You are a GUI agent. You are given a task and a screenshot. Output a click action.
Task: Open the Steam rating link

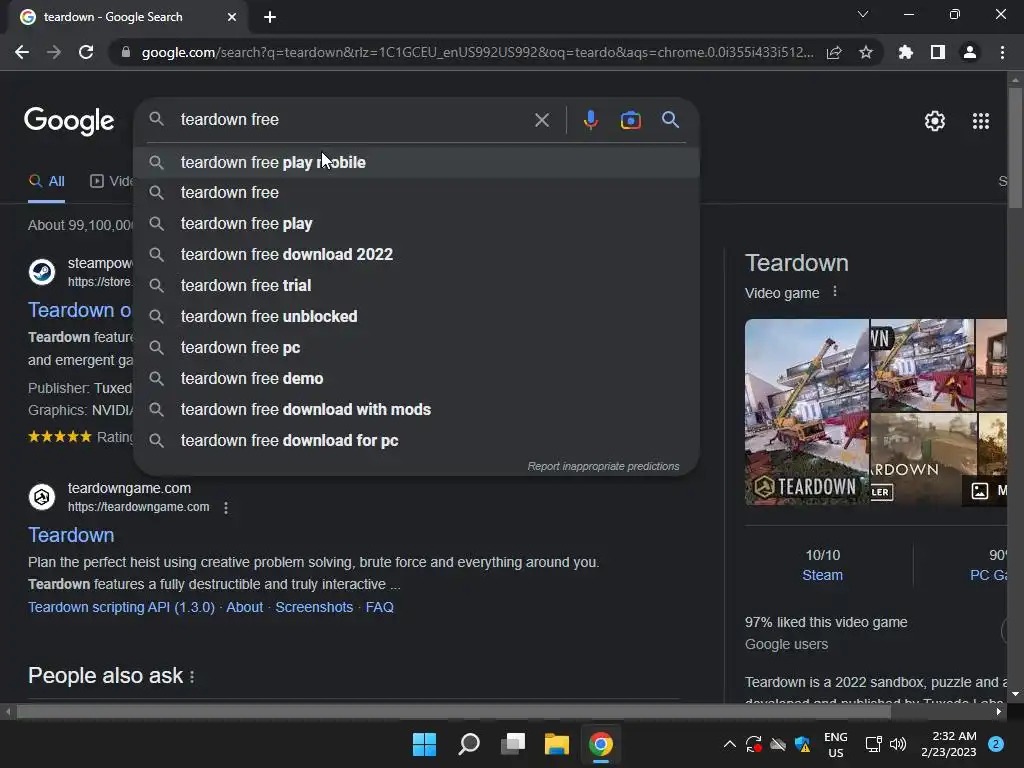pos(822,575)
